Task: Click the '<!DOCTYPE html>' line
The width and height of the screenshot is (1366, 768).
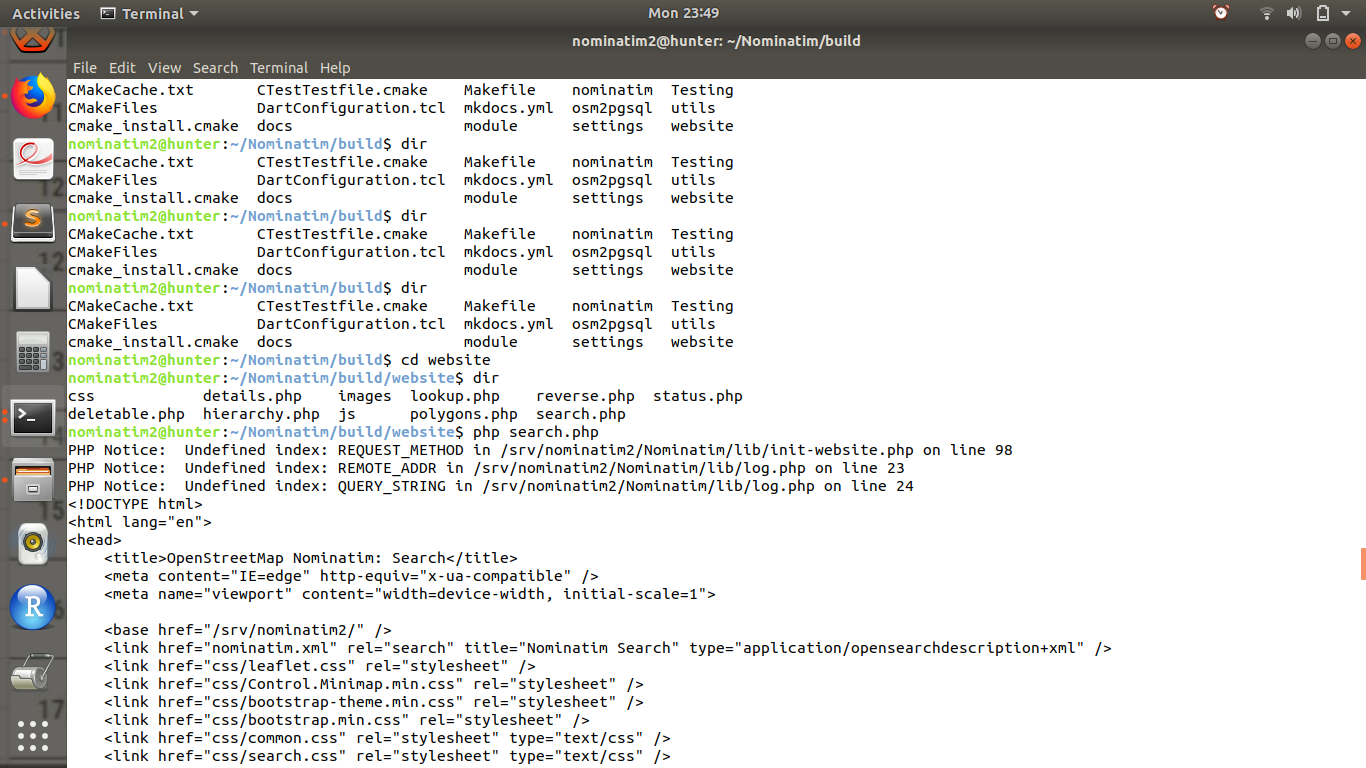Action: tap(135, 504)
